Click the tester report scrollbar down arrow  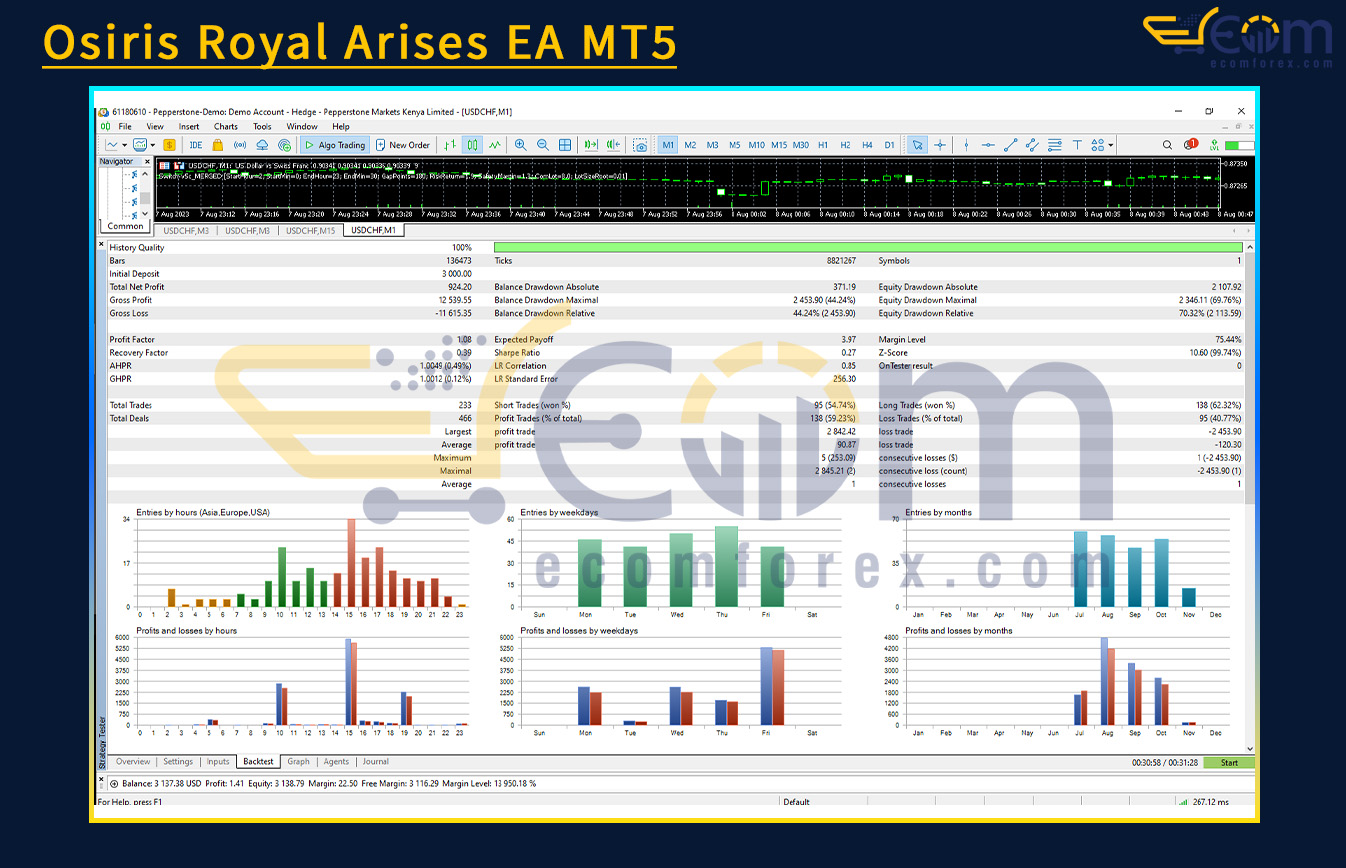[1250, 748]
